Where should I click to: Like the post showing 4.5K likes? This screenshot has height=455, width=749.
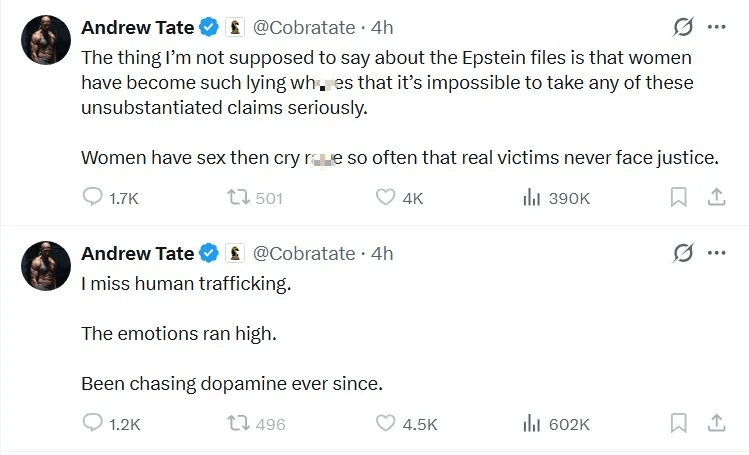click(x=385, y=424)
